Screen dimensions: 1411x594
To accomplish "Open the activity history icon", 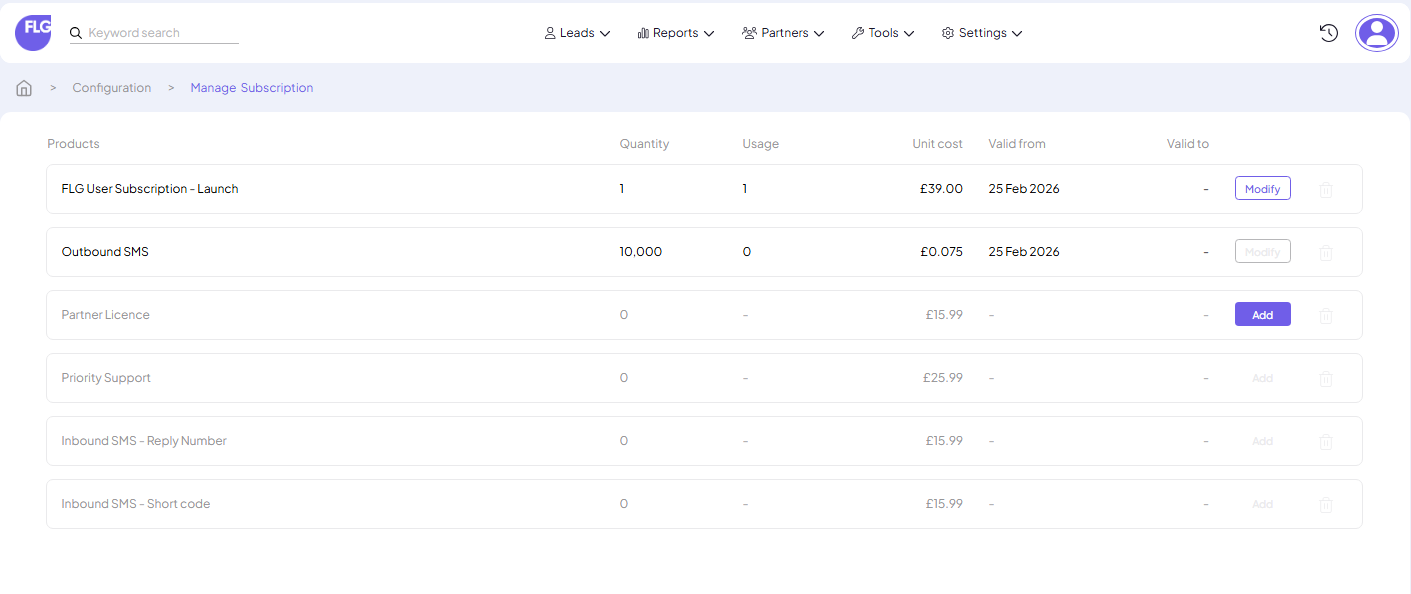I will coord(1328,32).
